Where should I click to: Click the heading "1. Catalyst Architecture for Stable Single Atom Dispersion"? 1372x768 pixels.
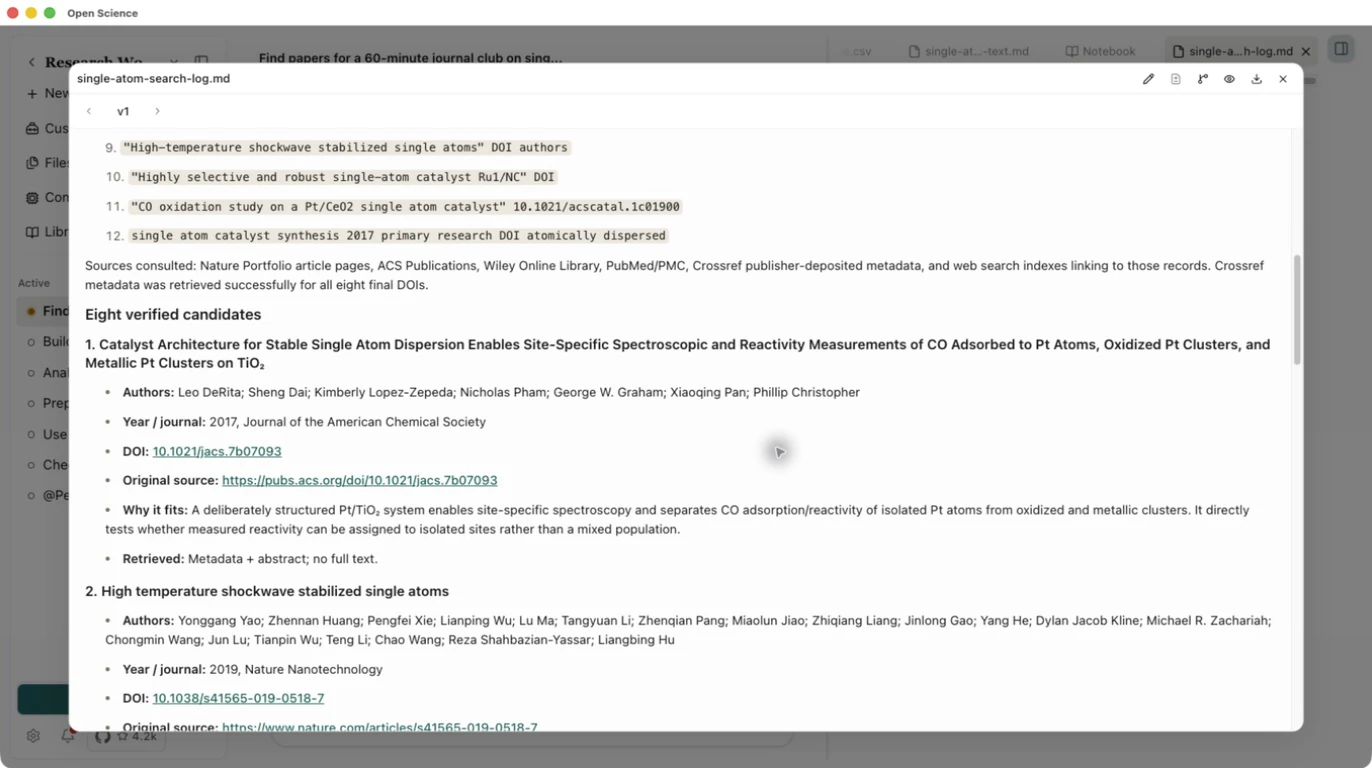tap(678, 354)
